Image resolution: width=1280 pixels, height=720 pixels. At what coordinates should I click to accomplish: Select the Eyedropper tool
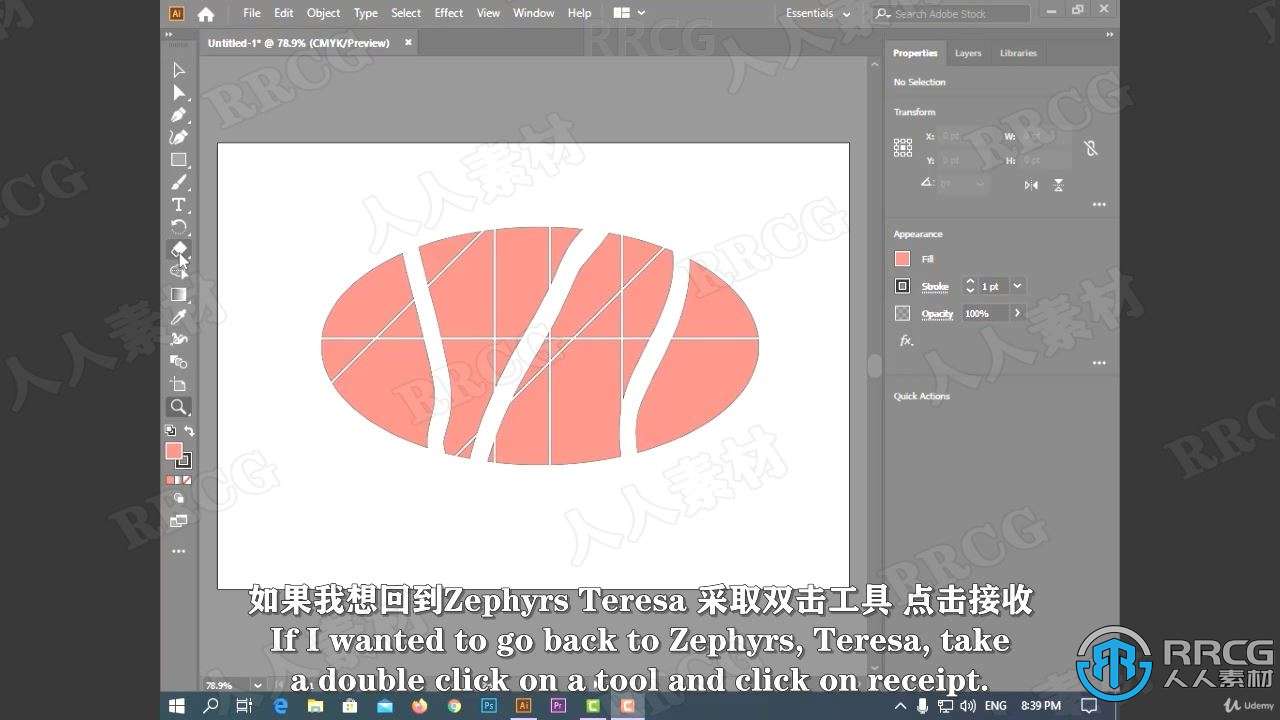(x=178, y=317)
